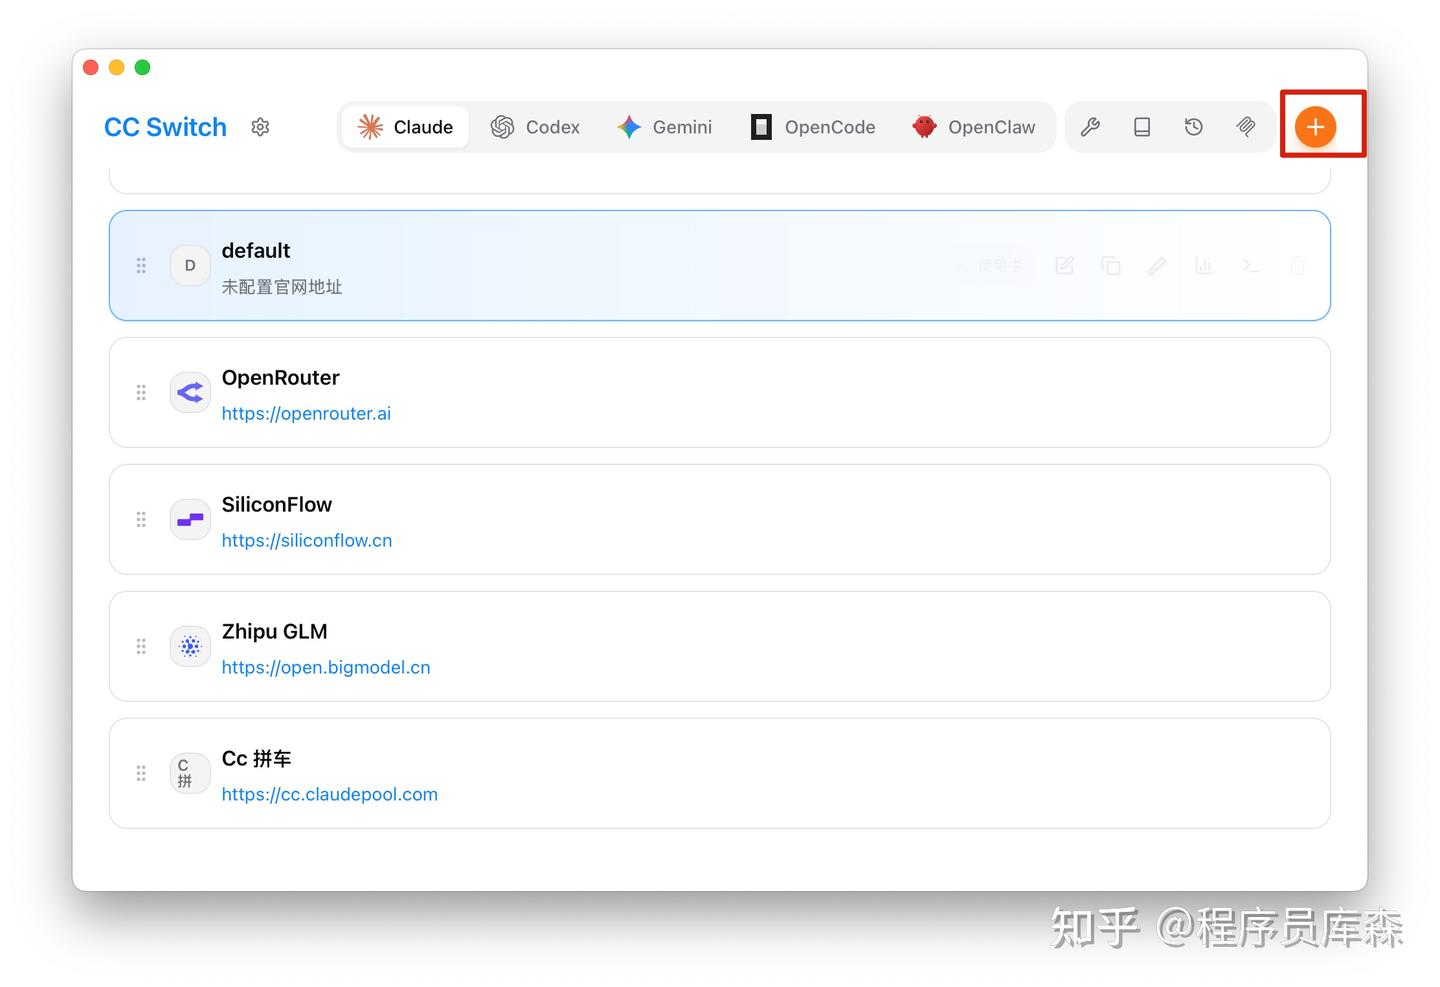Viewport: 1440px width, 987px height.
Task: Switch to the Codex tab
Action: [535, 127]
